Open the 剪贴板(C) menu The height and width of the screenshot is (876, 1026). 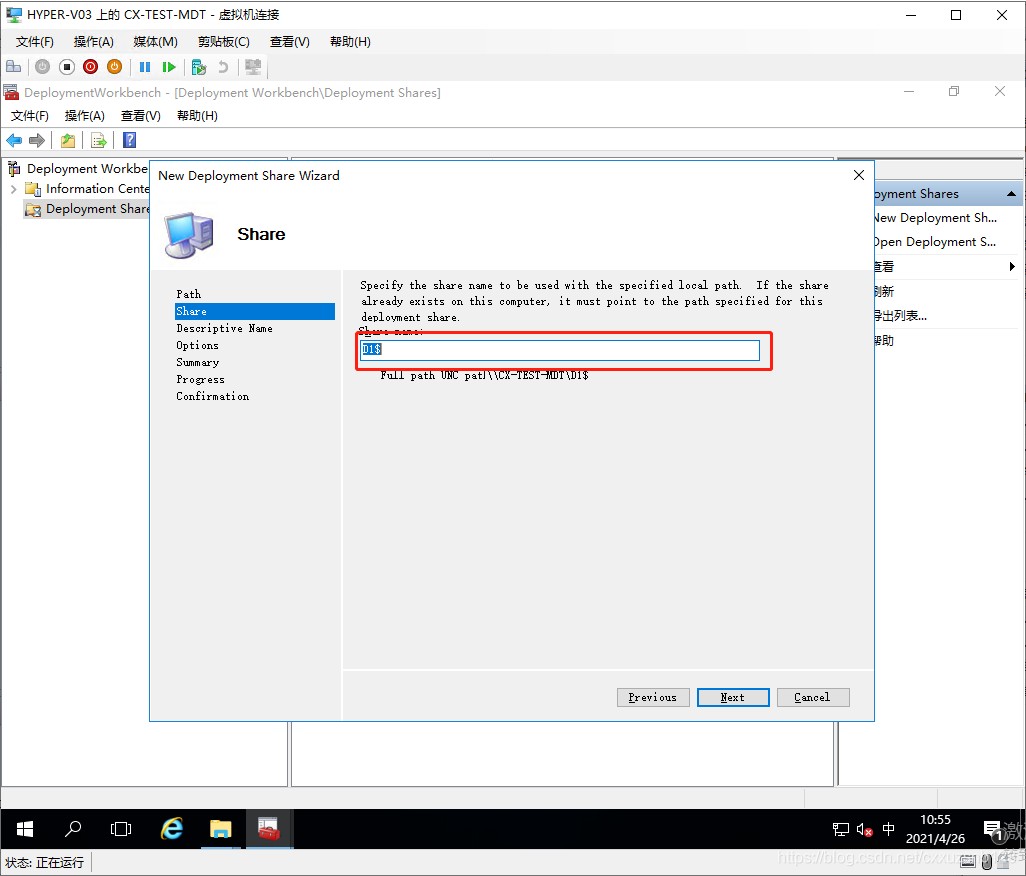[x=224, y=42]
